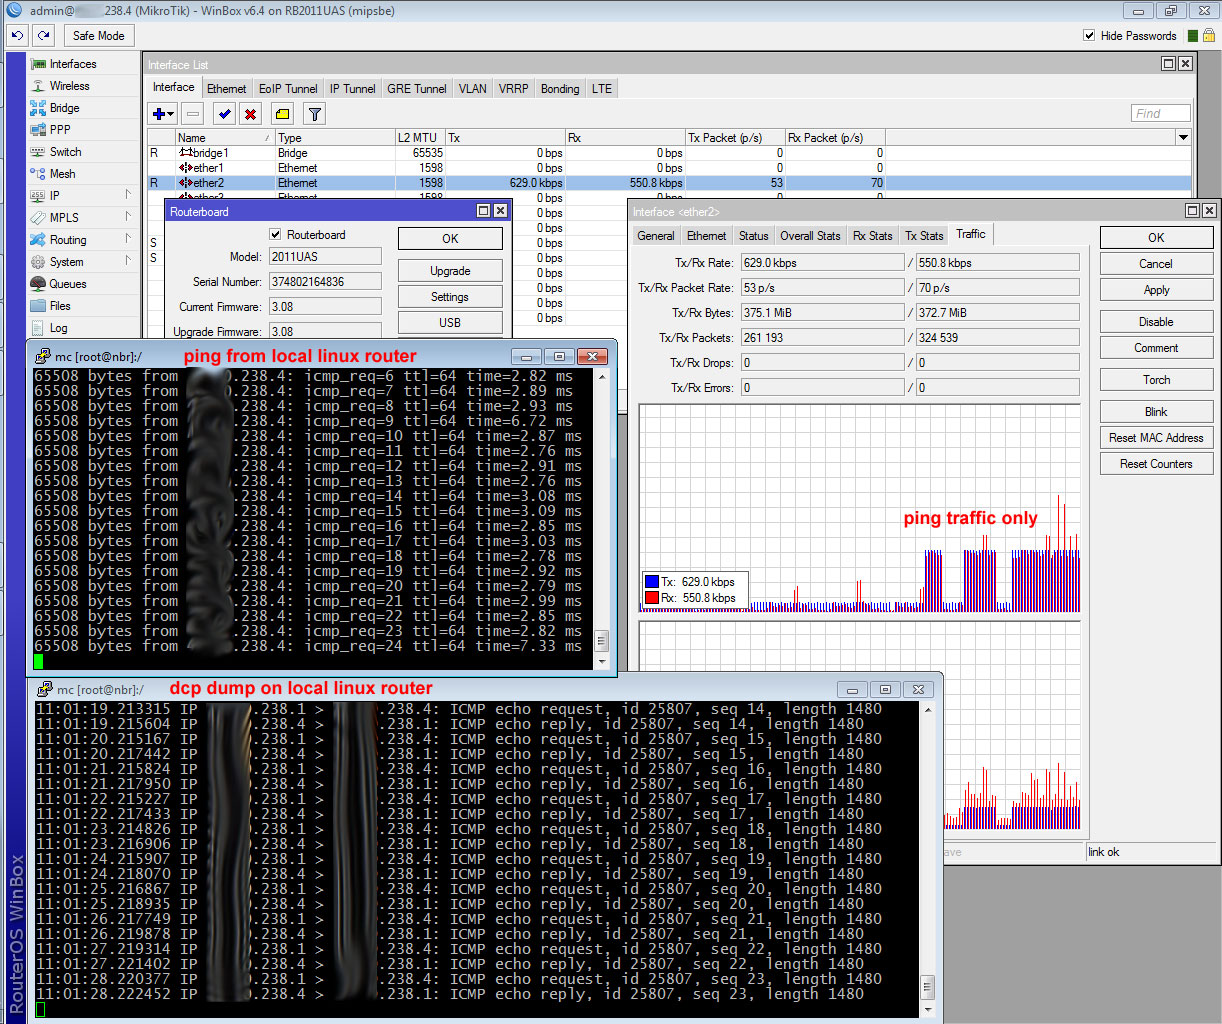
Task: Click the enable checkmark toolbar icon
Action: pyautogui.click(x=224, y=114)
